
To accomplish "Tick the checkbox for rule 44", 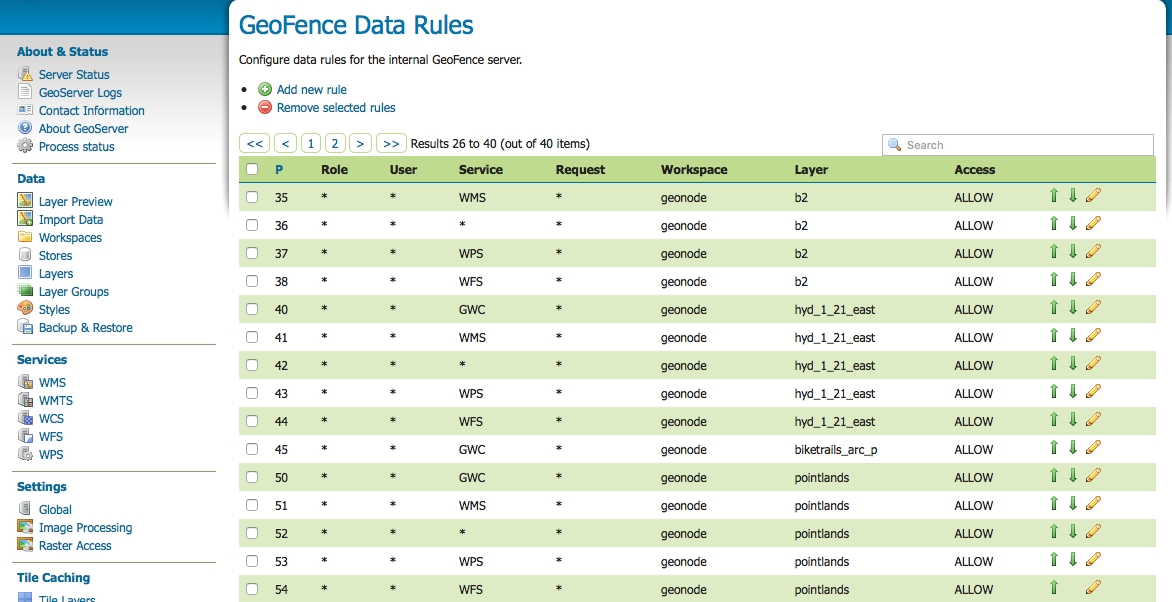I will click(x=252, y=421).
